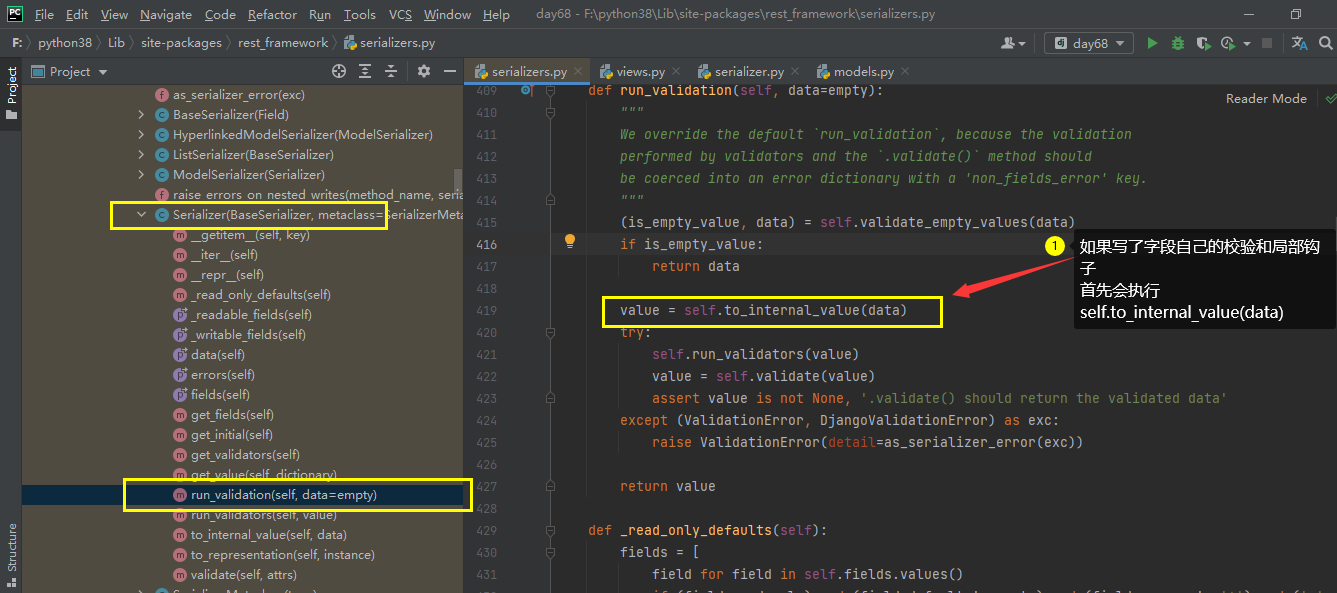Click Expand All in Project panel
This screenshot has height=593, width=1337.
click(365, 71)
